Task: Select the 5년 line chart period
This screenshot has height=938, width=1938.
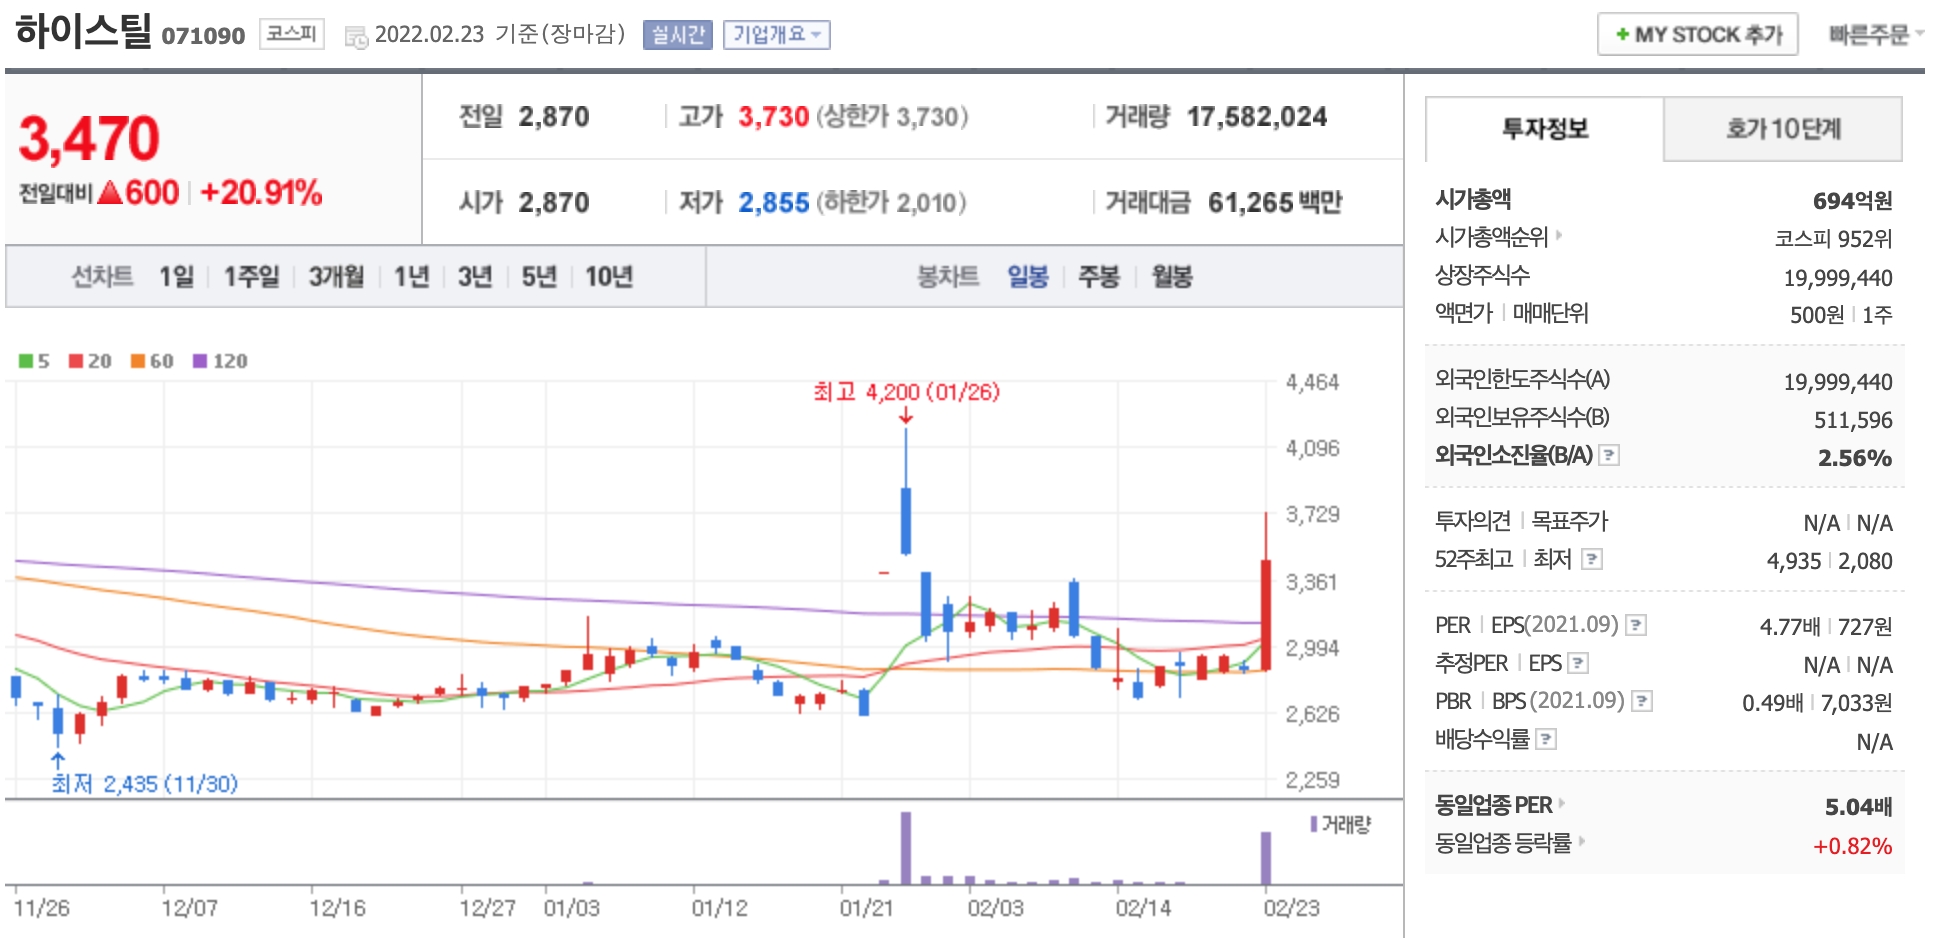Action: click(539, 277)
